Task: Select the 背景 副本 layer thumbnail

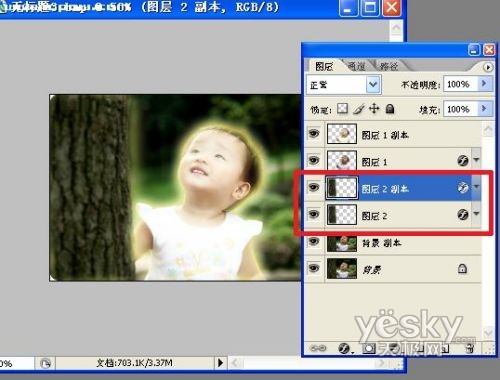Action: tap(342, 243)
